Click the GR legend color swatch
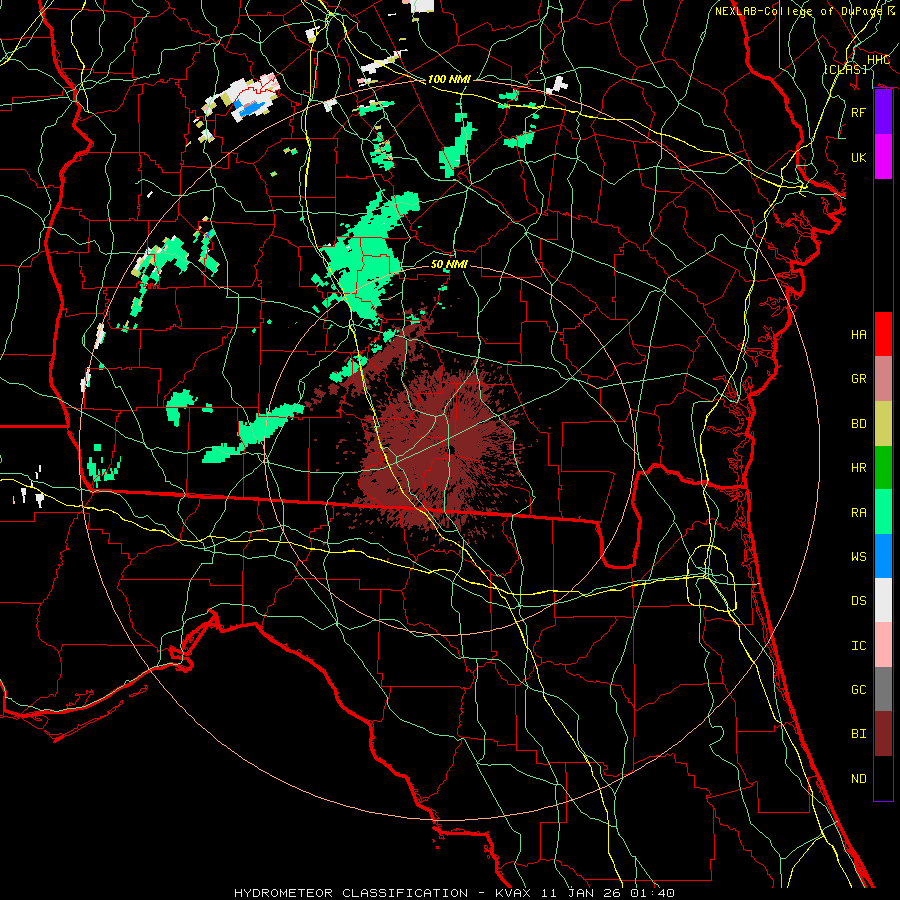The image size is (900, 900). [883, 378]
